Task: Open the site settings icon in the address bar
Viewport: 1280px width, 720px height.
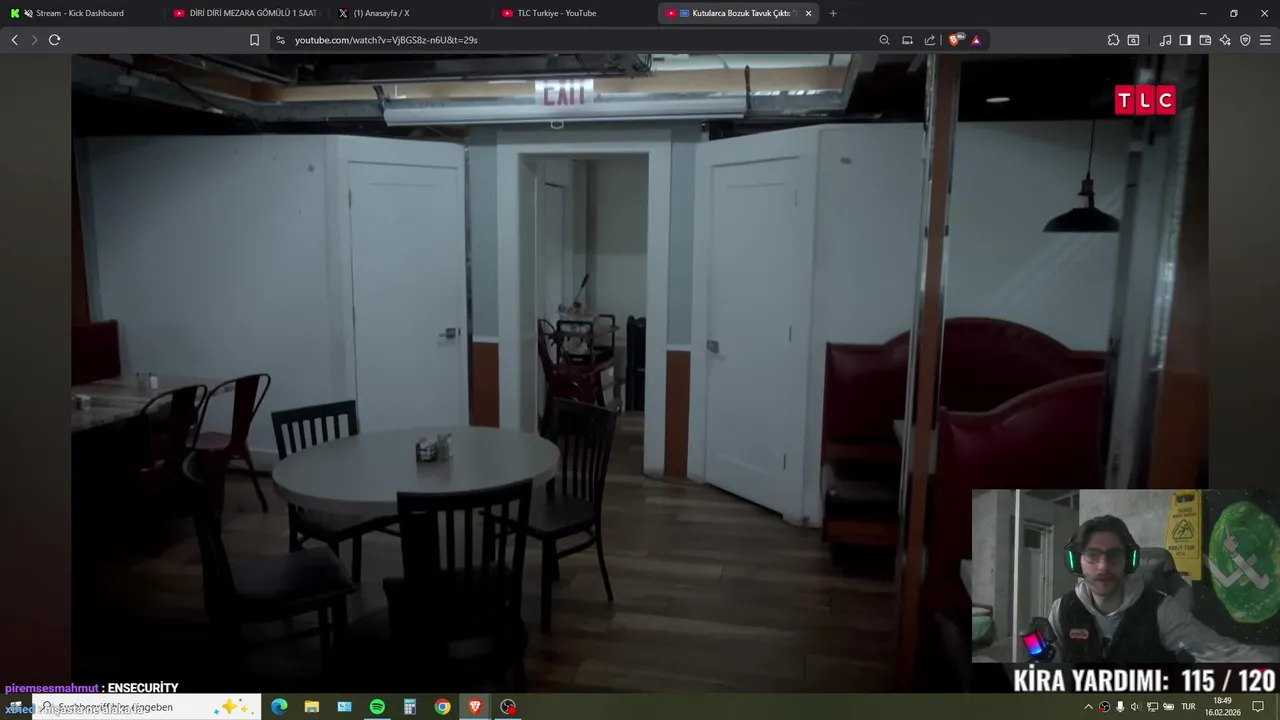Action: [280, 40]
